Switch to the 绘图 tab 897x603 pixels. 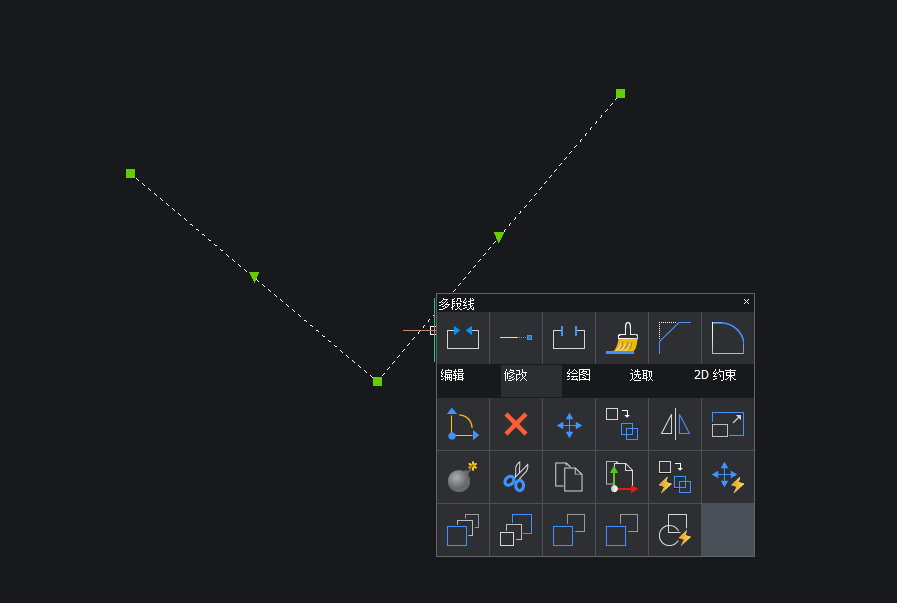click(x=579, y=376)
